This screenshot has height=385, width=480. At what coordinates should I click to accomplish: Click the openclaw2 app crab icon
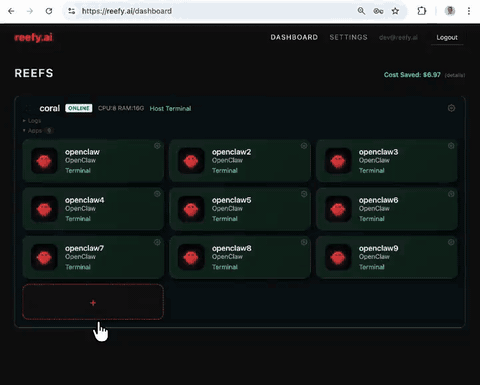pos(191,161)
